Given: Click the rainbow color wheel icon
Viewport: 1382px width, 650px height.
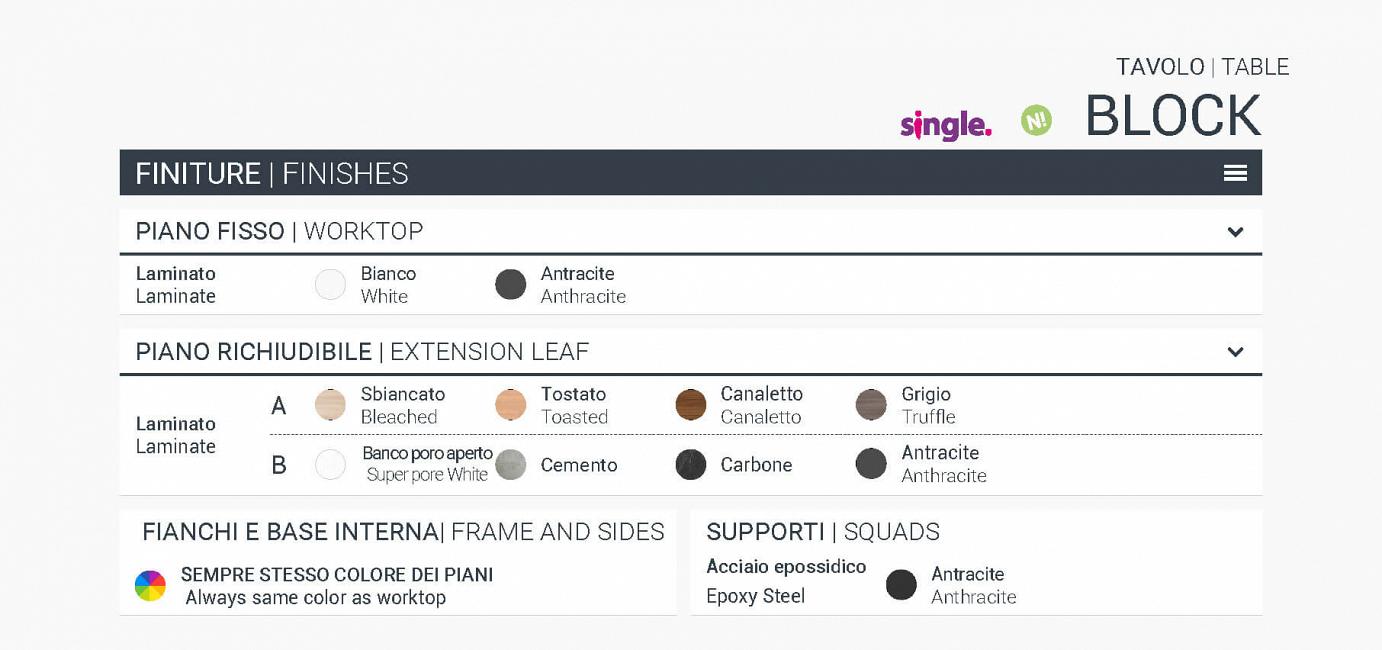Looking at the screenshot, I should click(150, 586).
